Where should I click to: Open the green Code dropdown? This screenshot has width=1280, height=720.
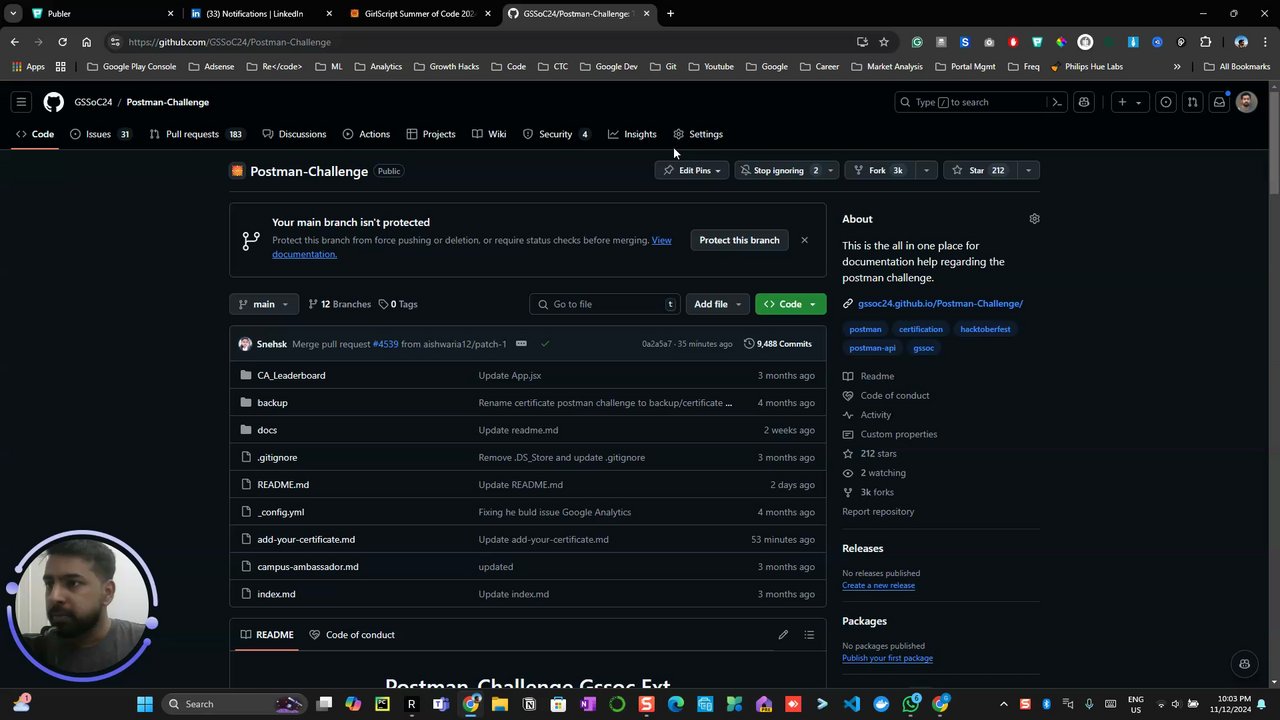790,304
